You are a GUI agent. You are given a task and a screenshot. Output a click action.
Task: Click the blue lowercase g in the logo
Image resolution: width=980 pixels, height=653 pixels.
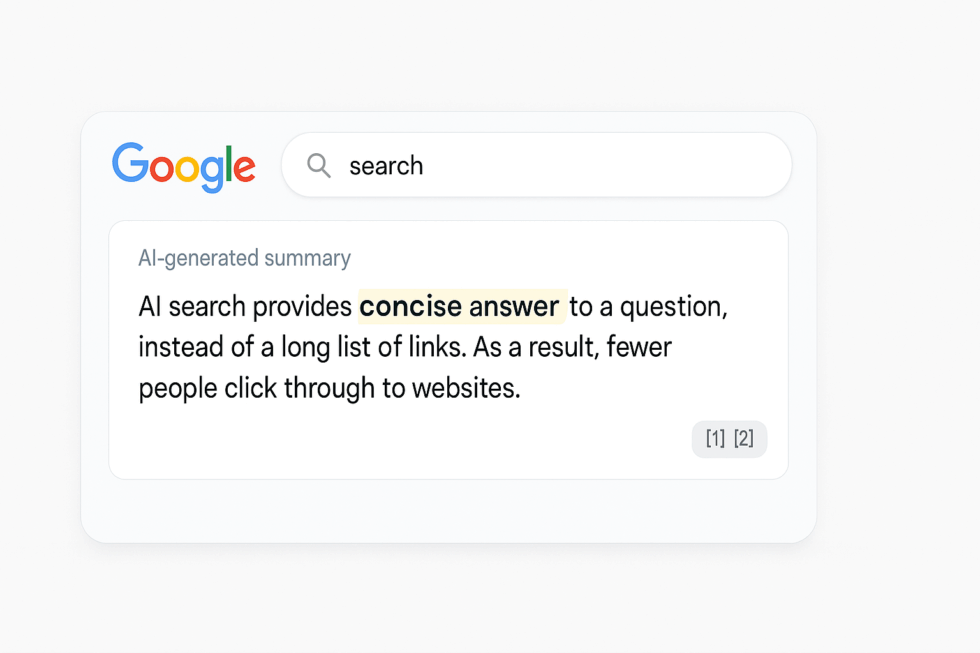pos(211,172)
